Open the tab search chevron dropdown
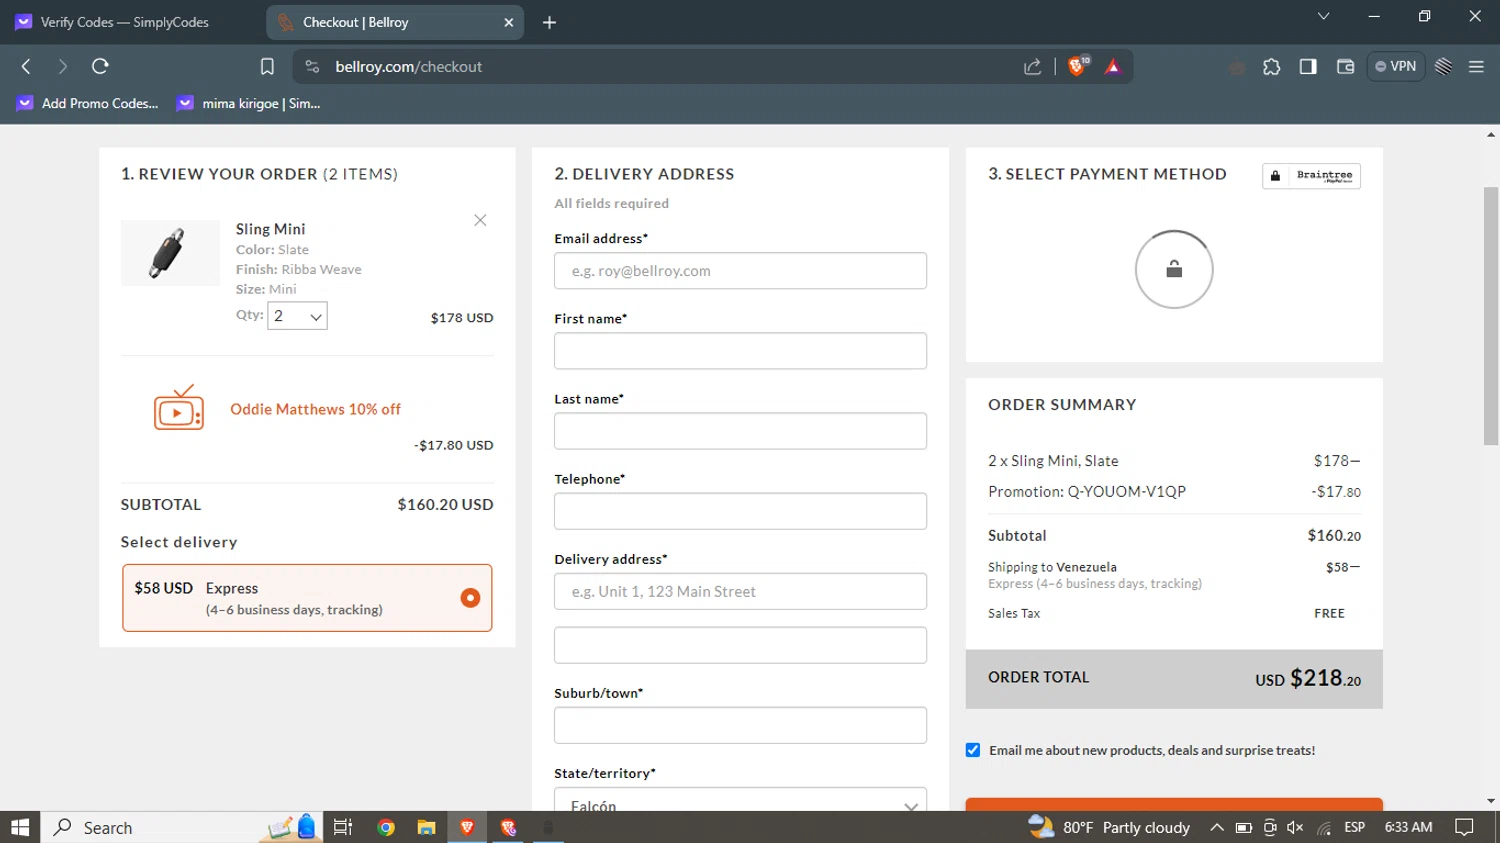Screen dimensions: 1500x843 pos(1323,17)
